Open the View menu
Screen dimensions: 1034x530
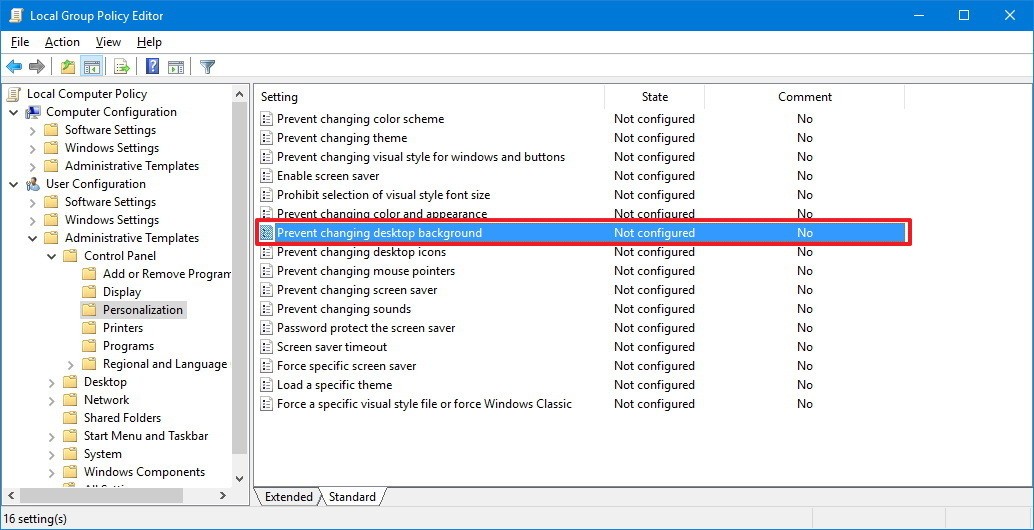(108, 42)
